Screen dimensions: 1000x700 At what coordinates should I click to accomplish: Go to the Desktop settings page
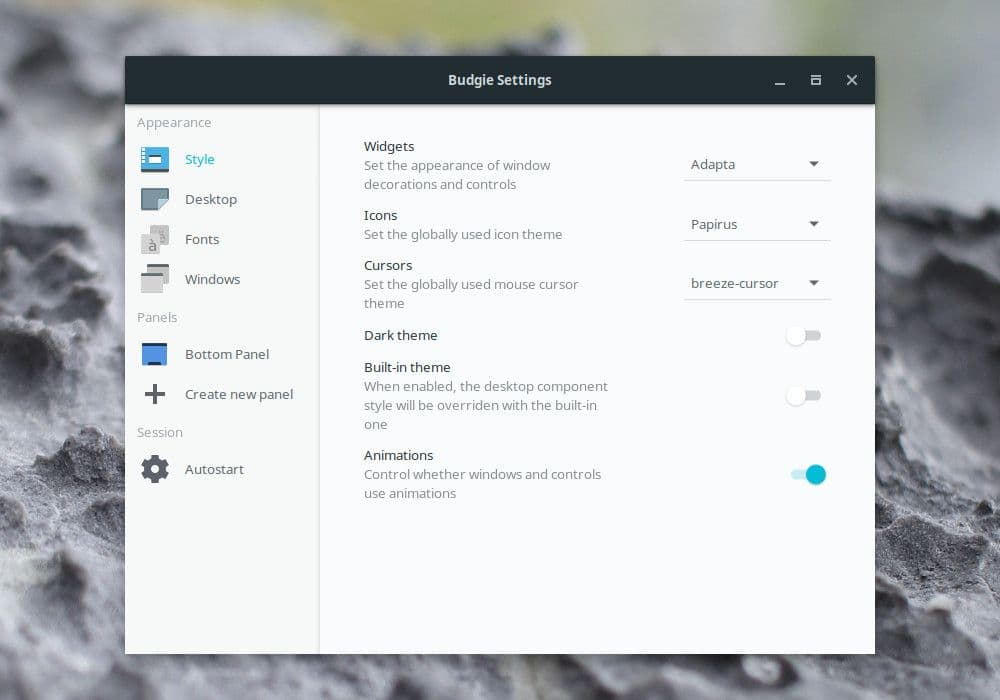tap(222, 200)
